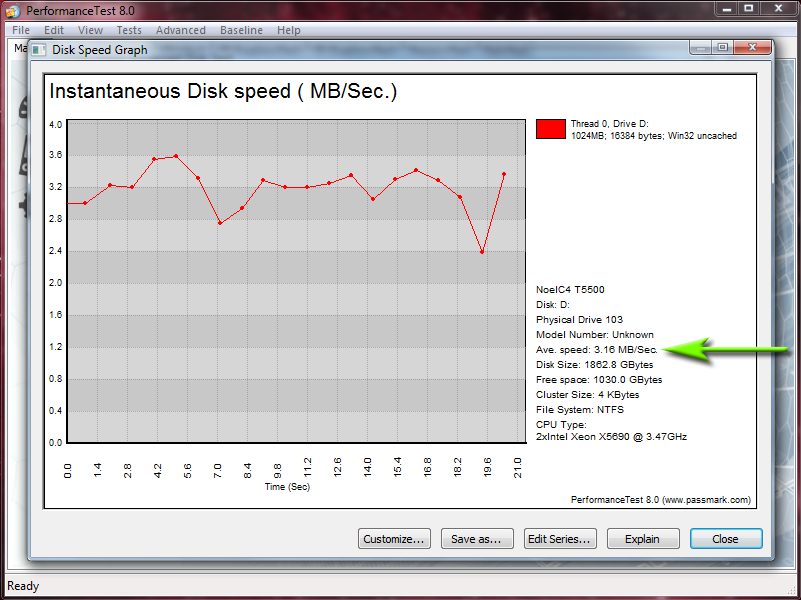Click '1024MB; 16384 bytes; Win32 uncached' text
This screenshot has height=600, width=801.
653,136
